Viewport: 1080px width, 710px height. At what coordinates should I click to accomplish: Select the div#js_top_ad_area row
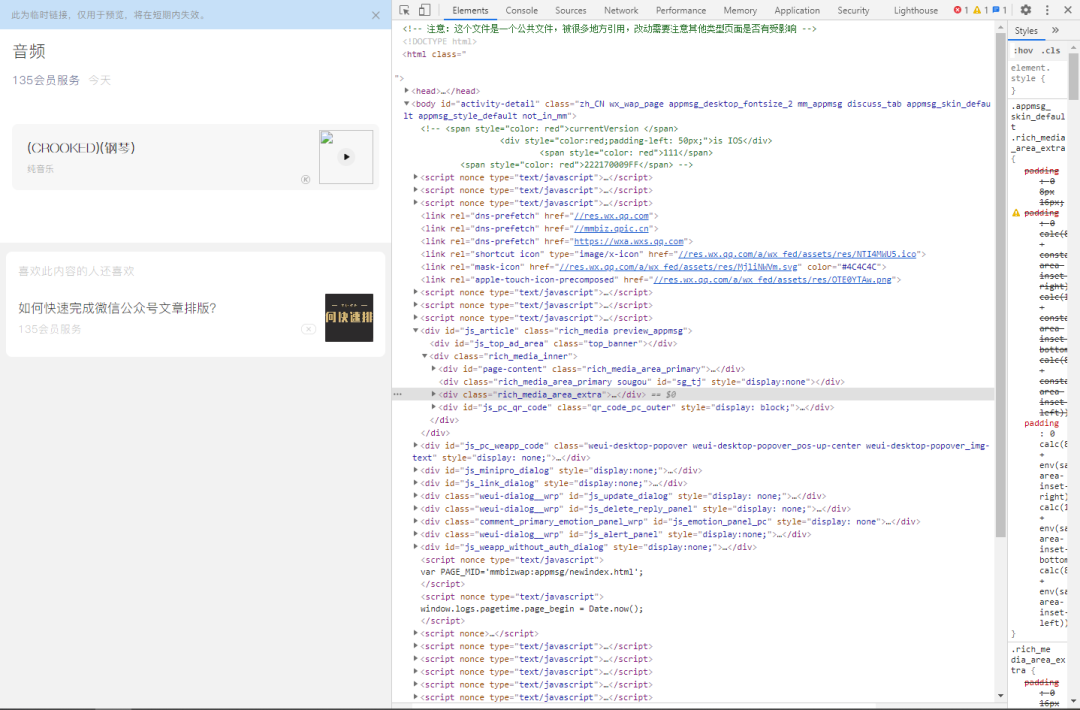point(554,343)
